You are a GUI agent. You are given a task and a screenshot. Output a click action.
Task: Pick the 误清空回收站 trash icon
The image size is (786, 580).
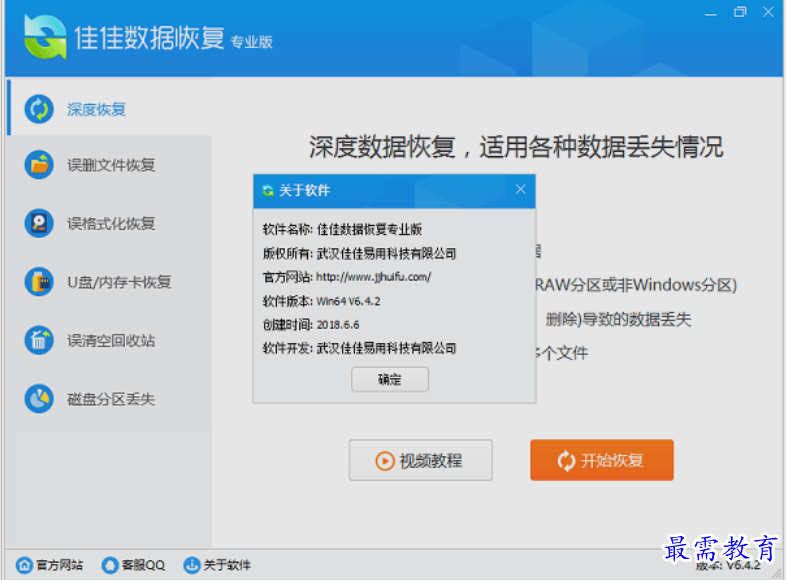pos(39,340)
